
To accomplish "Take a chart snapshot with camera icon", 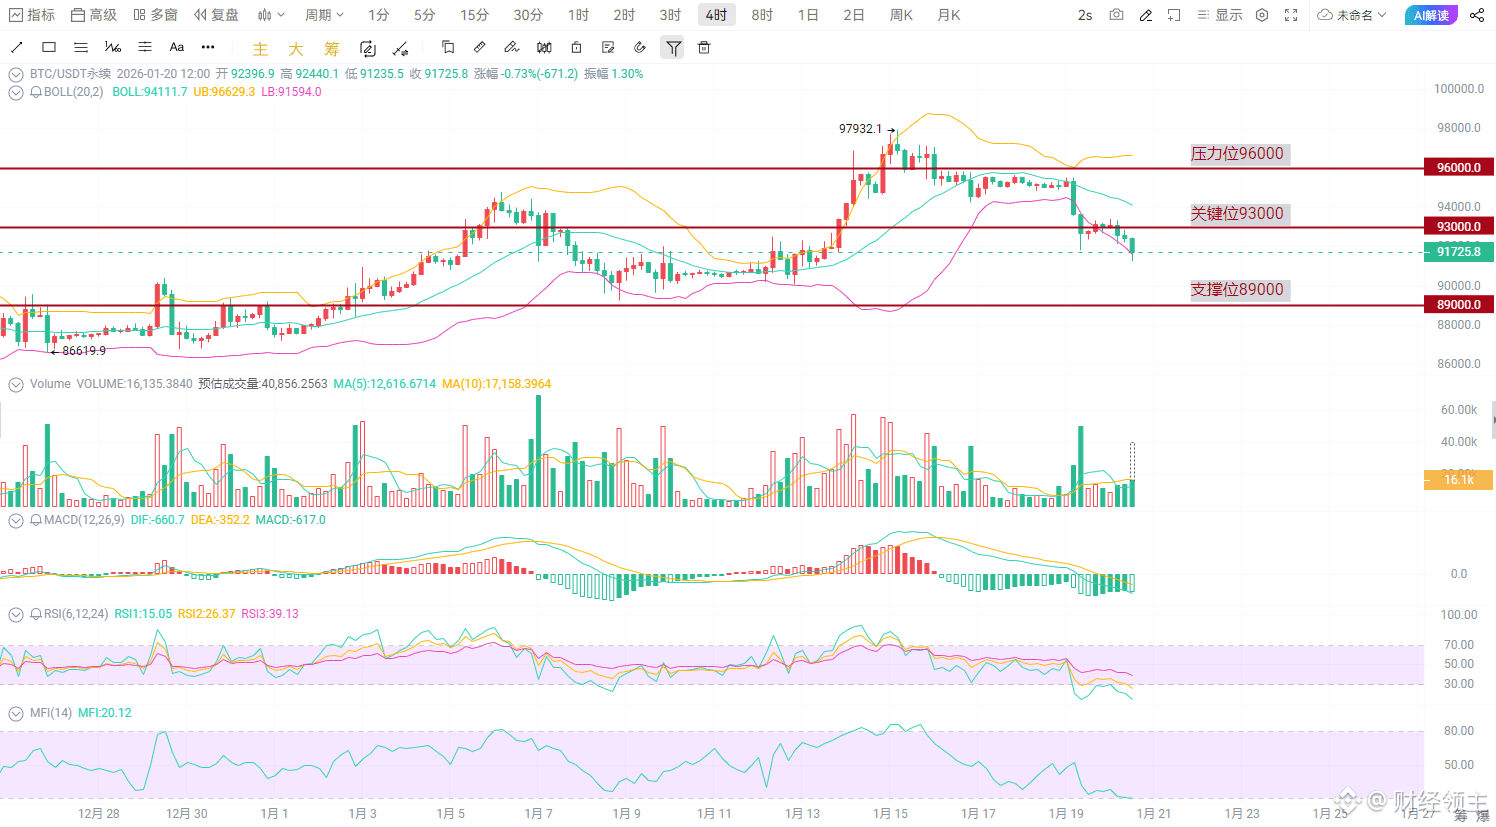I will (x=1116, y=15).
